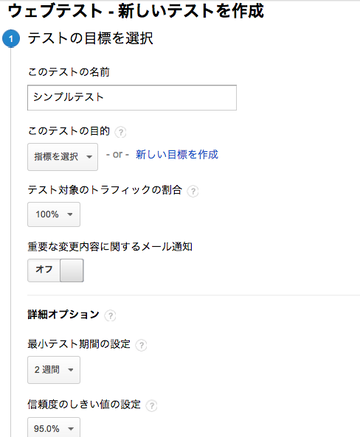Click help icon beside テスト対象のトラフィックの割合
Viewport: 360px width, 437px height.
[193, 191]
